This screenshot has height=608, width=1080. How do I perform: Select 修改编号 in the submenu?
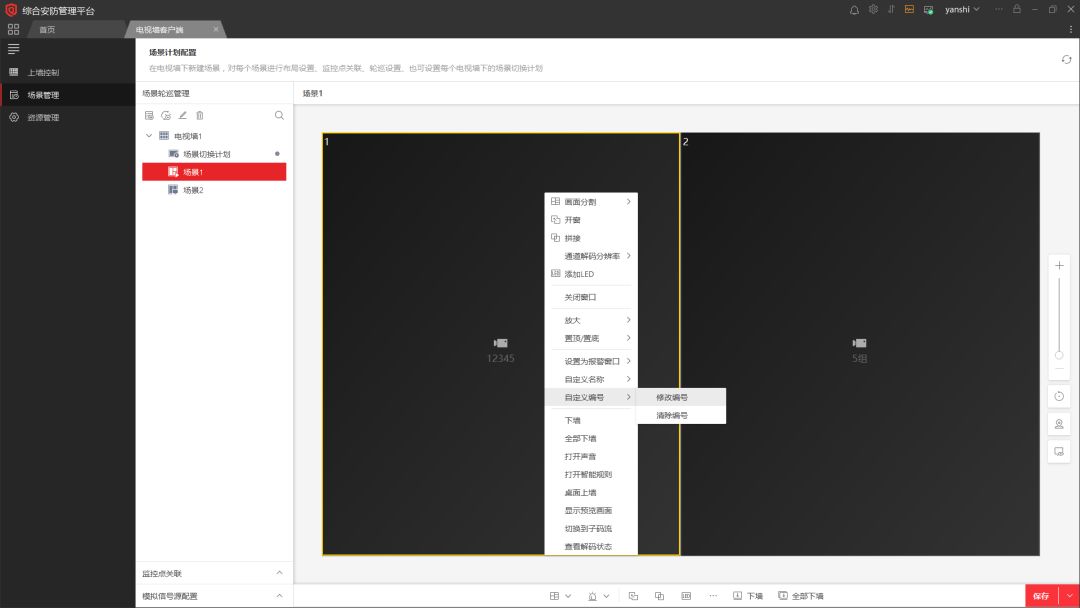pyautogui.click(x=672, y=397)
